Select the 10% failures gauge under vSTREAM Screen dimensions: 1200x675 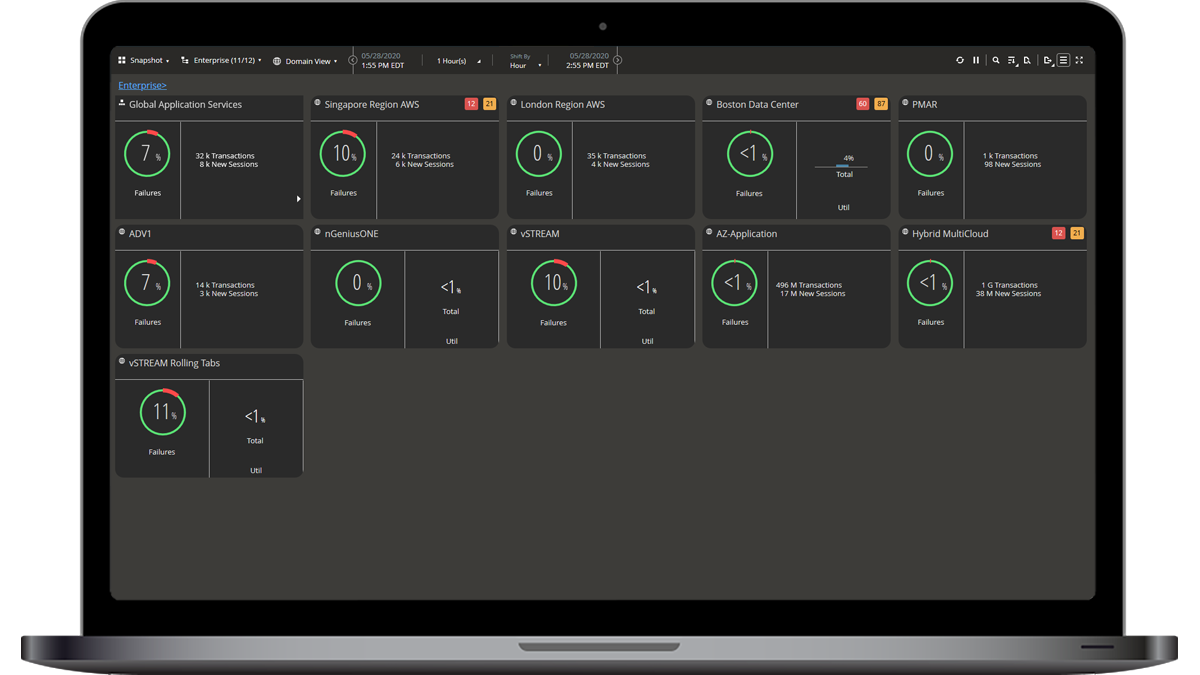[553, 284]
